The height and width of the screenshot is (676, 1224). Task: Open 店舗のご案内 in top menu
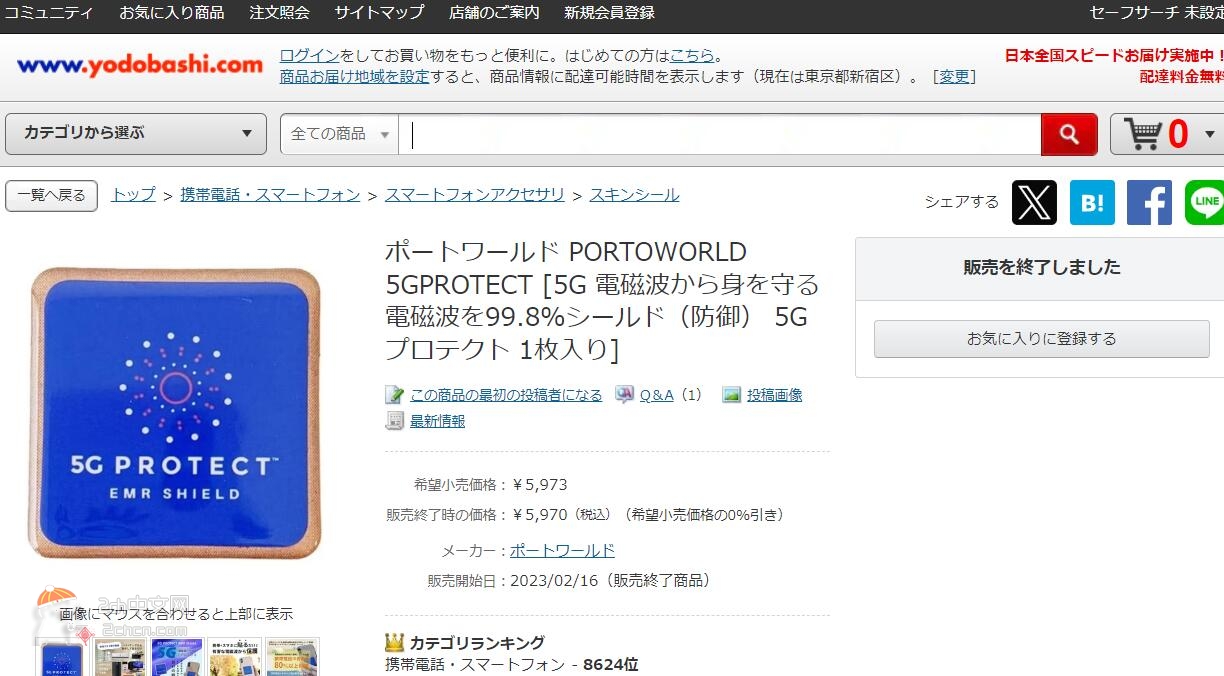(x=494, y=13)
